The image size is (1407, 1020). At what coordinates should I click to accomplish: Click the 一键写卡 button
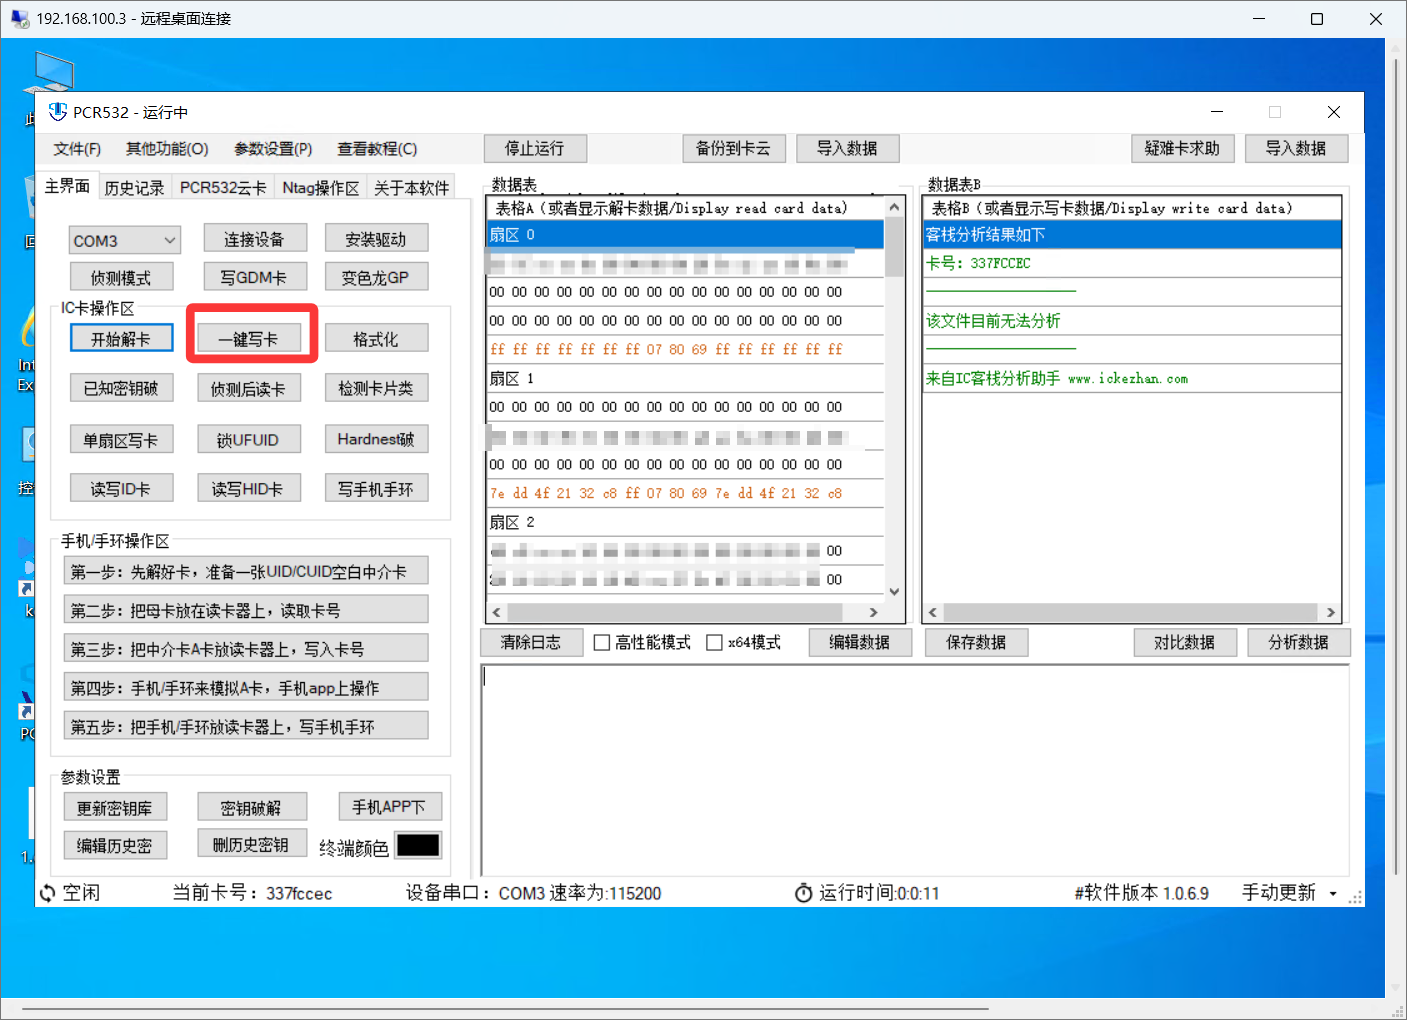click(249, 339)
